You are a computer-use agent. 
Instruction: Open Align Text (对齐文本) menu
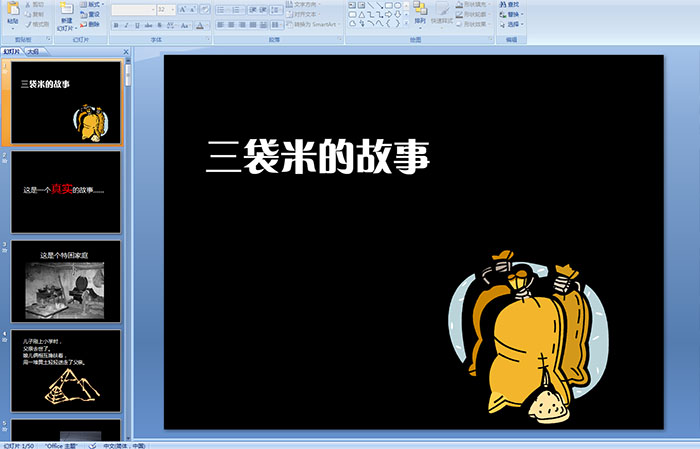coord(304,14)
